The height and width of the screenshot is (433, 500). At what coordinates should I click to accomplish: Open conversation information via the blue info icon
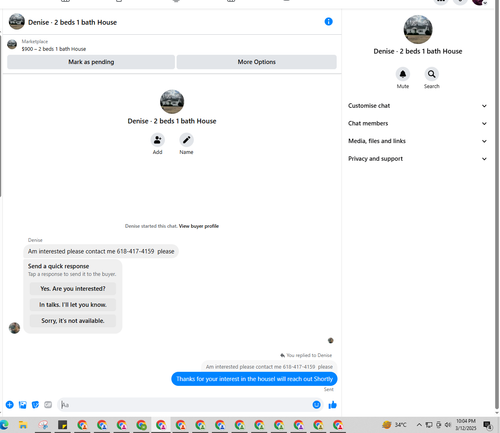328,22
